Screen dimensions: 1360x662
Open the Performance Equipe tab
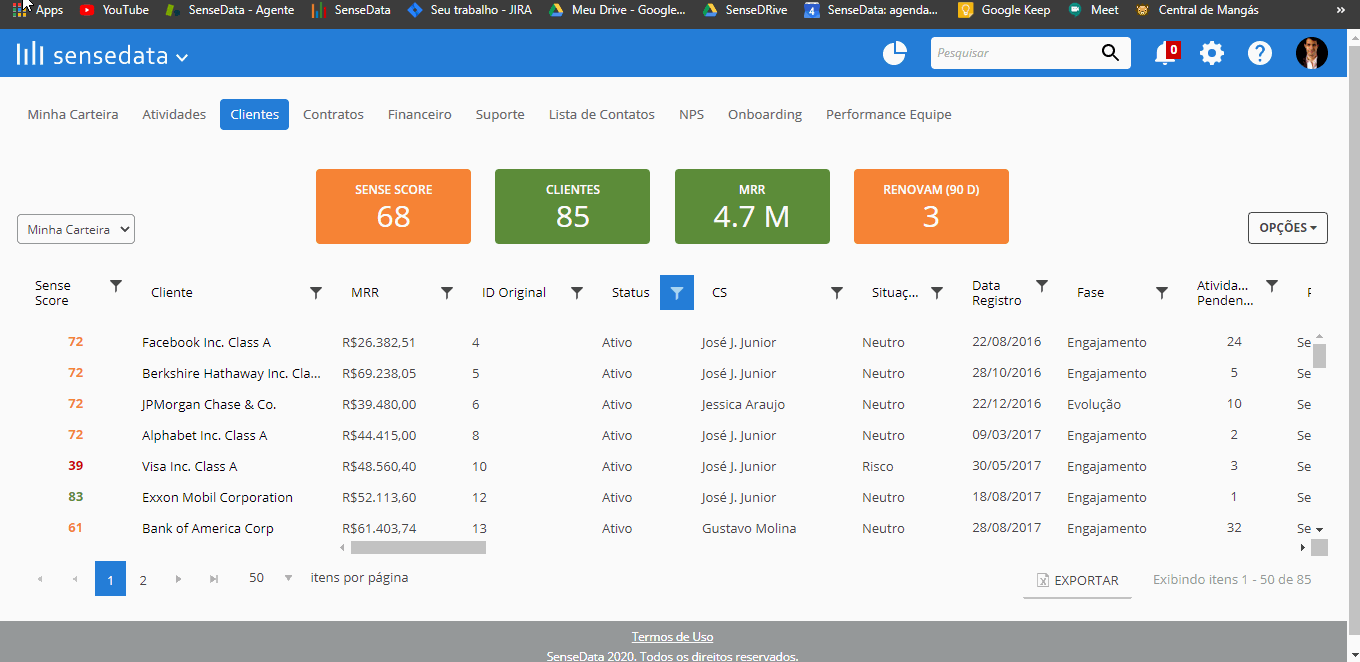[x=889, y=115]
